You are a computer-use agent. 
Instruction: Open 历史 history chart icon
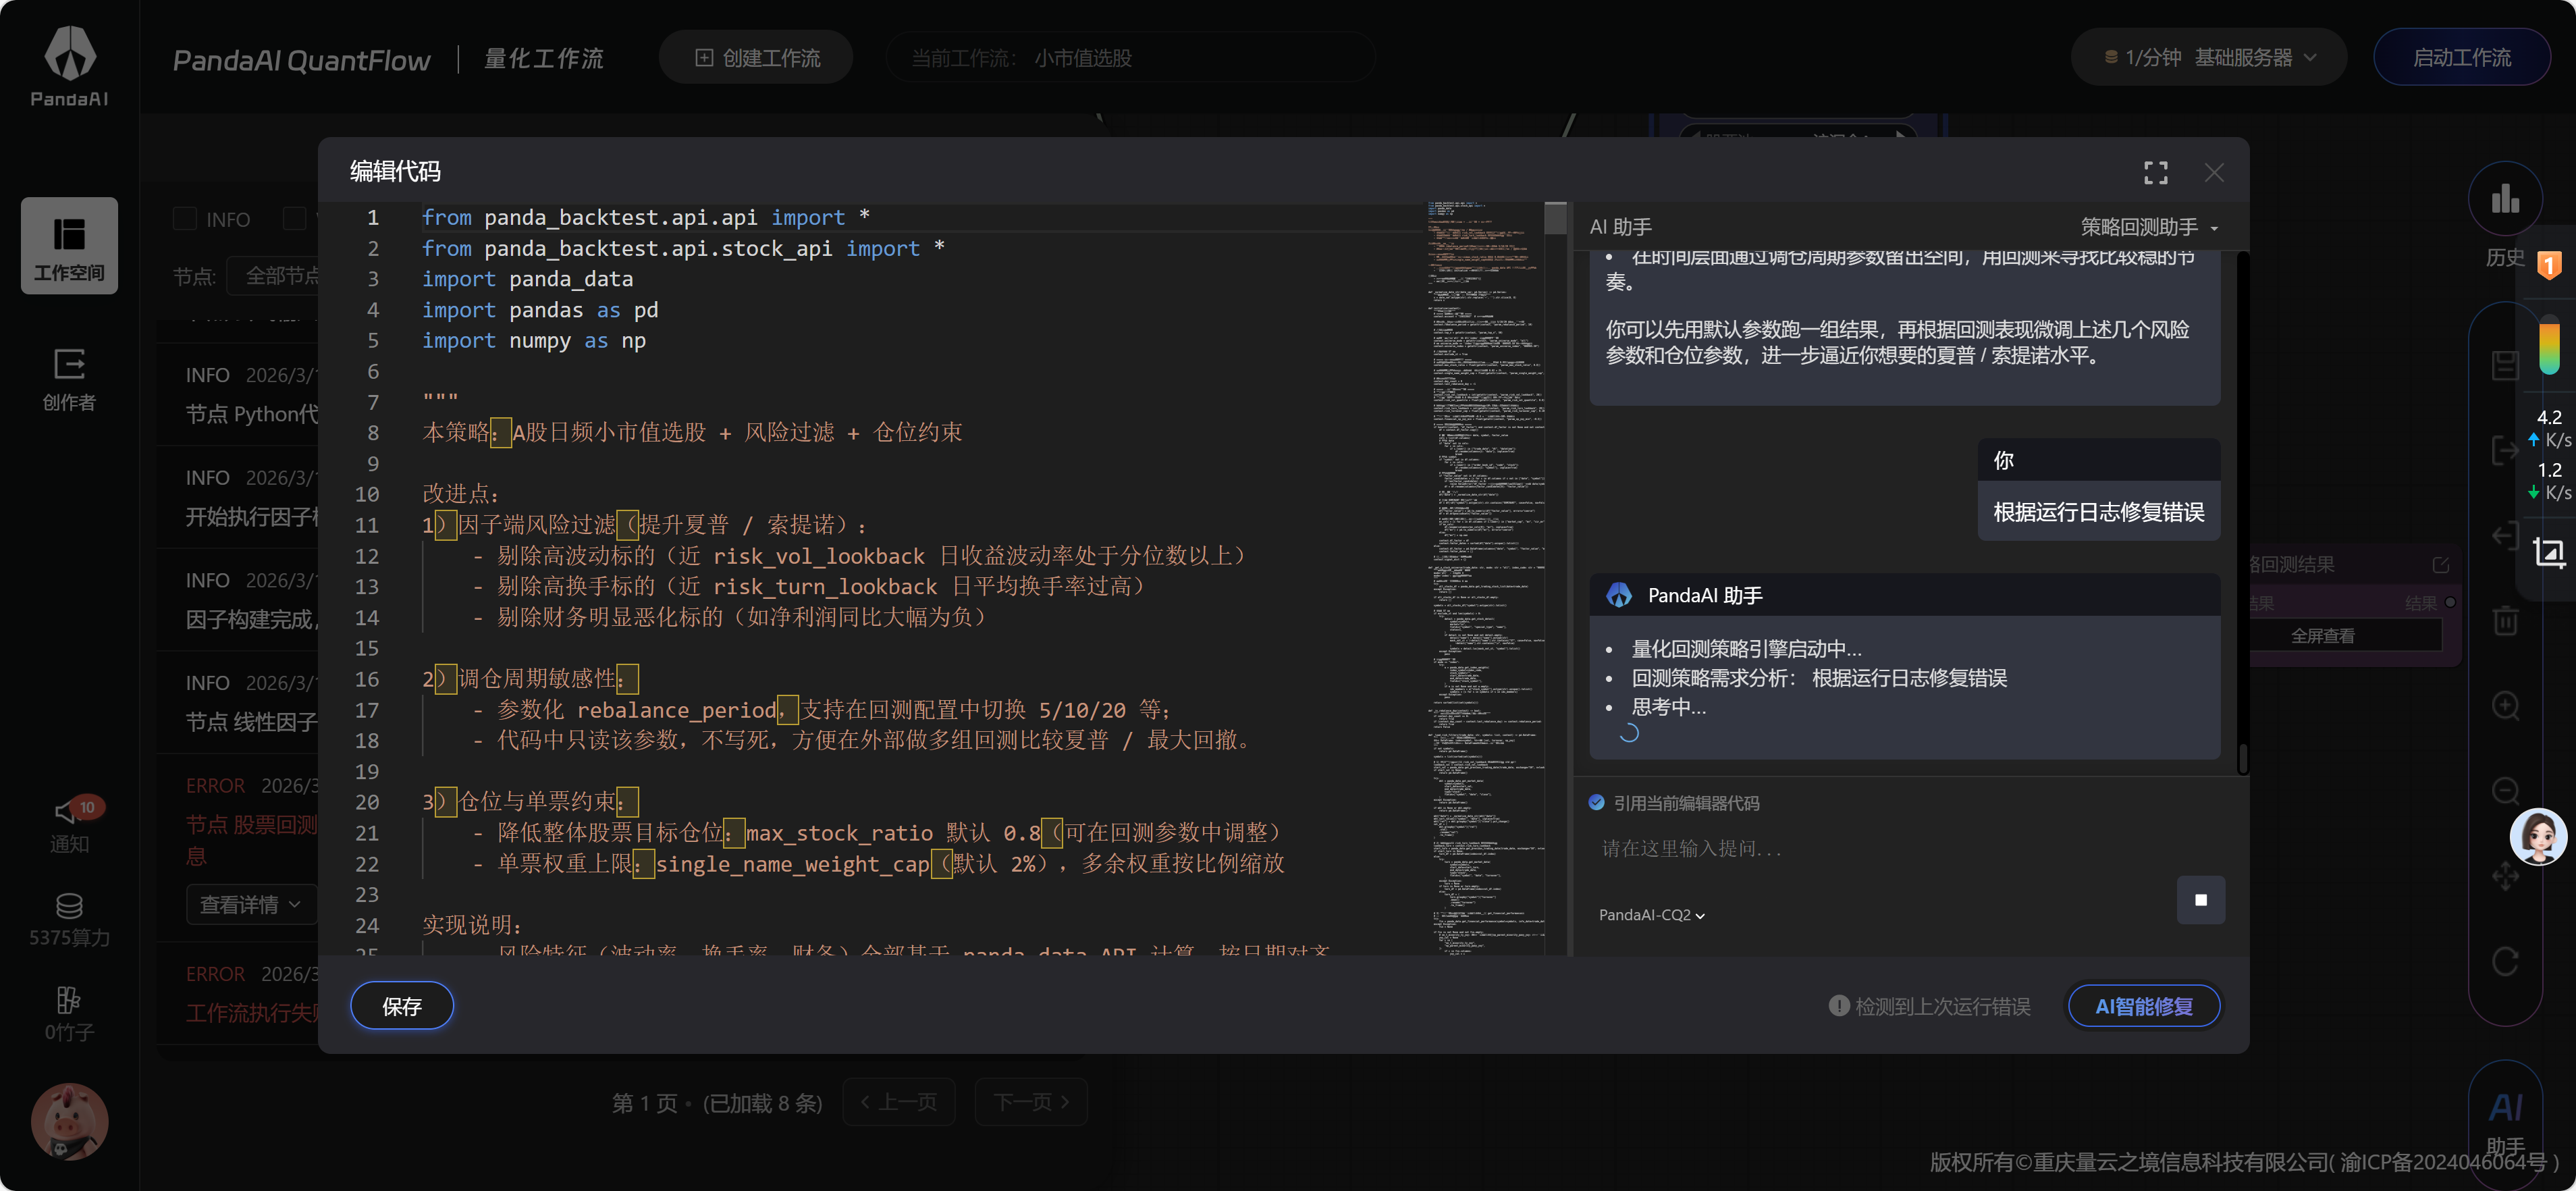tap(2505, 199)
